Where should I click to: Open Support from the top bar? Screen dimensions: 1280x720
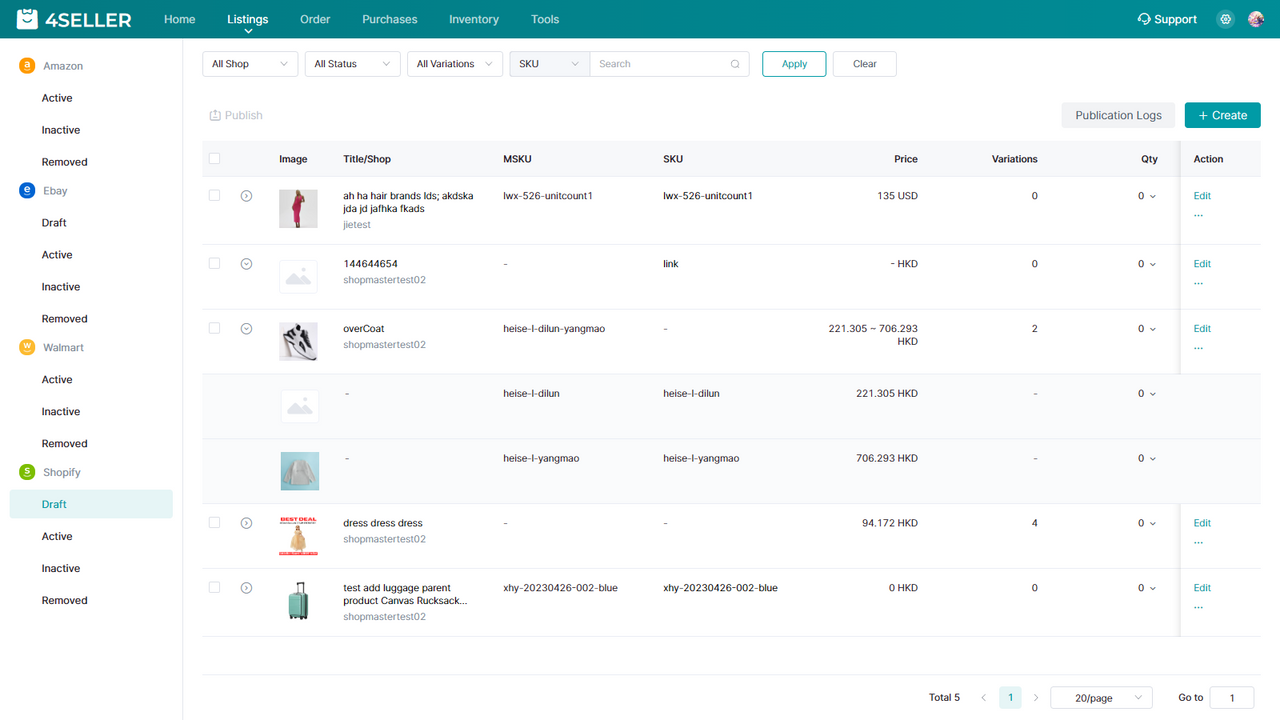[1167, 19]
